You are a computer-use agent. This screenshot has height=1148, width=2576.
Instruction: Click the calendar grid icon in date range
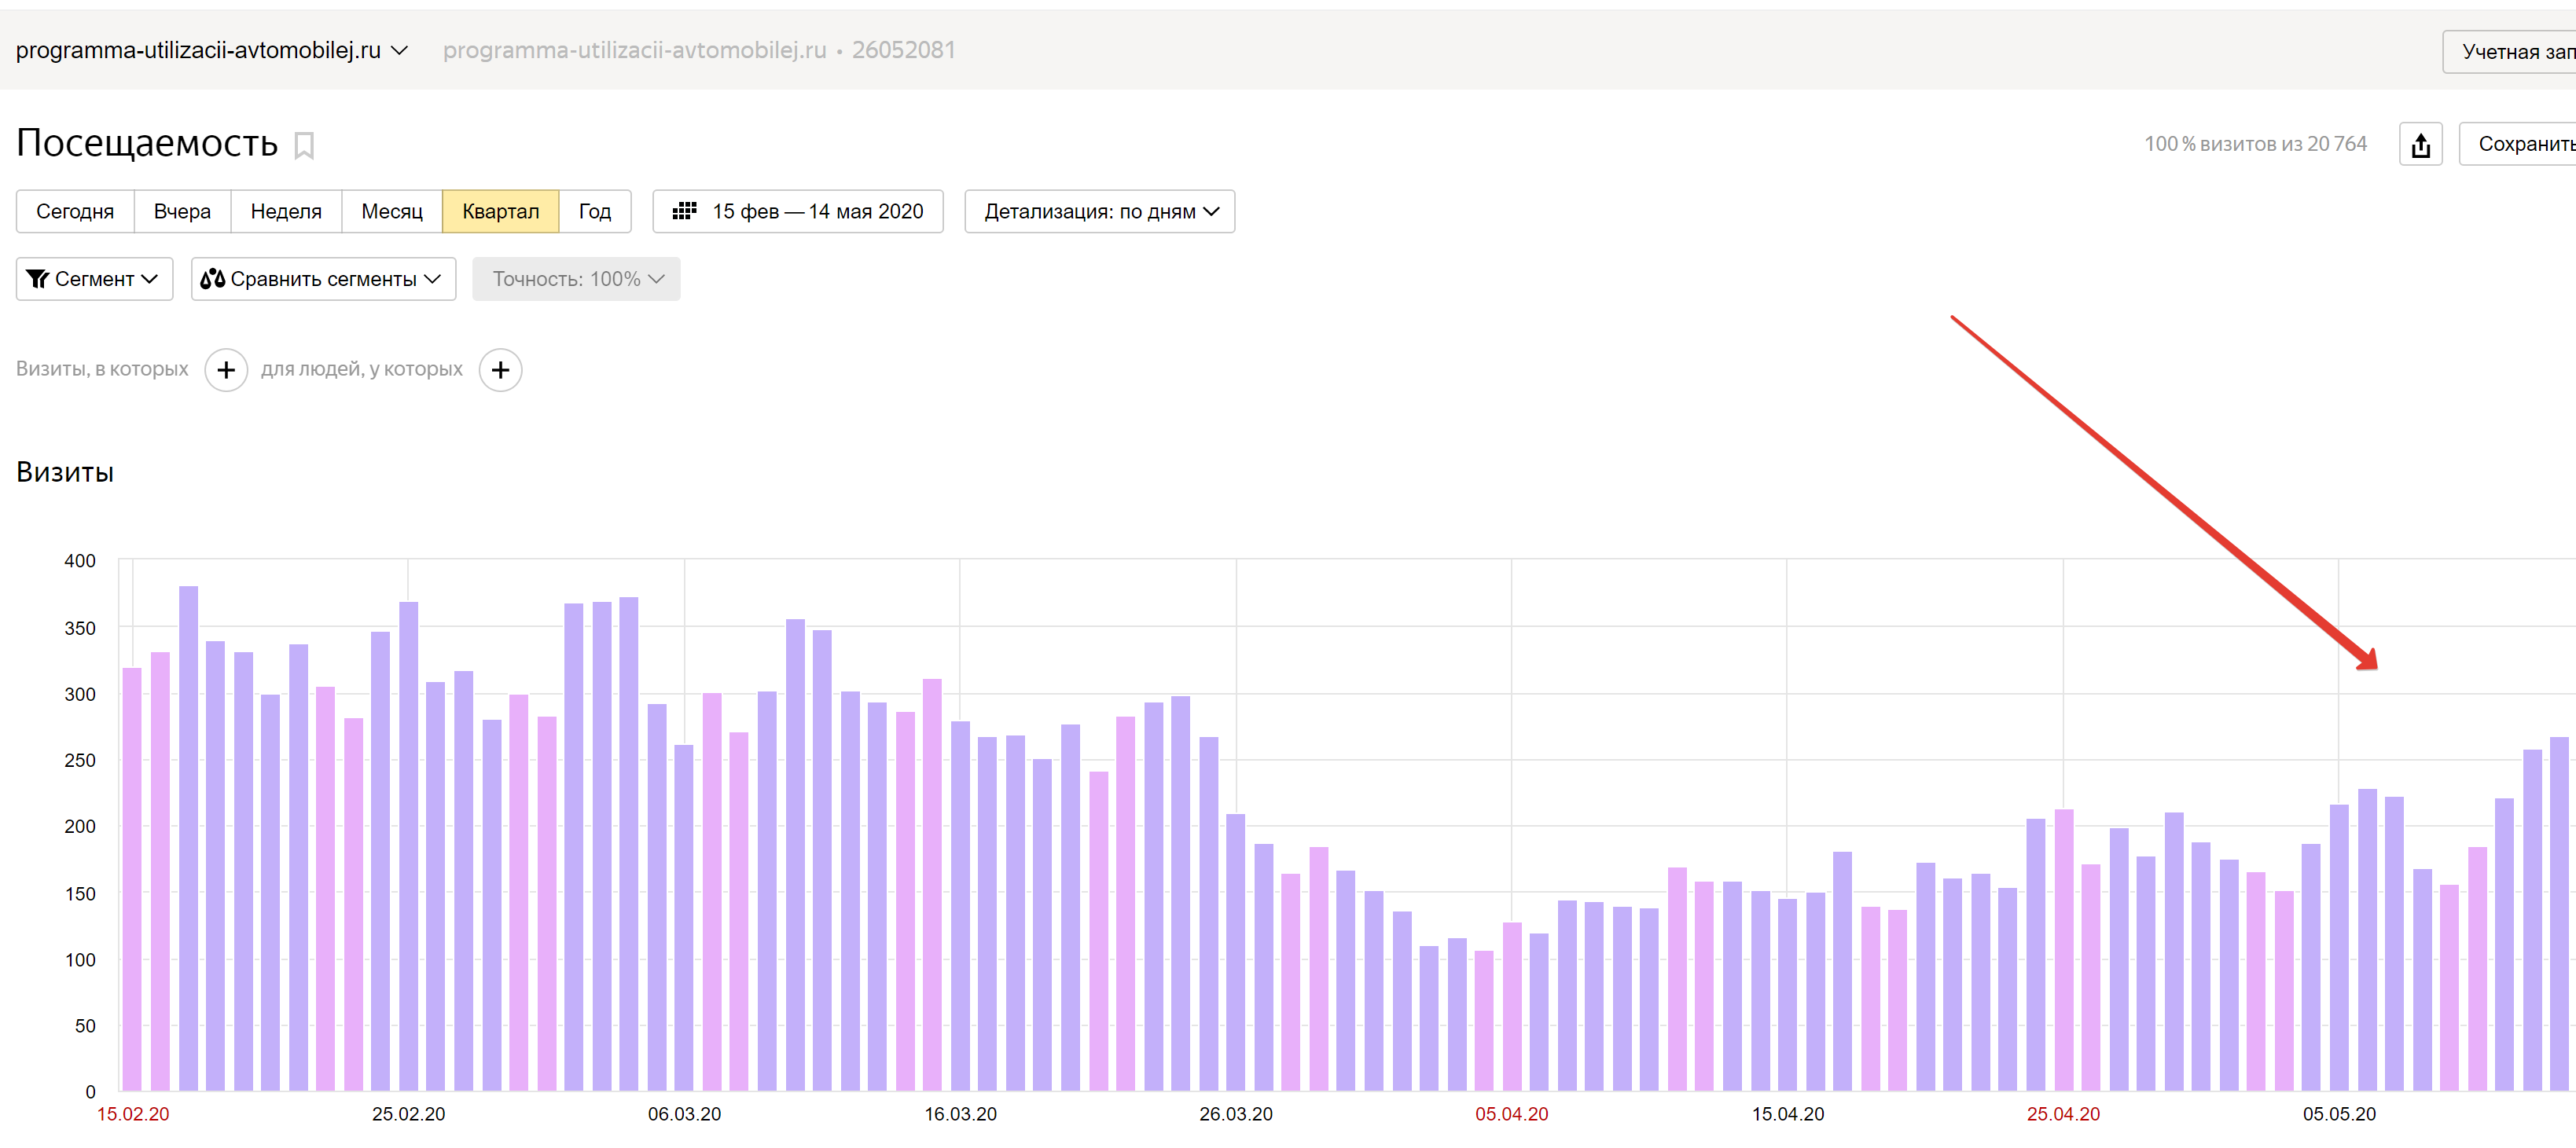[684, 211]
